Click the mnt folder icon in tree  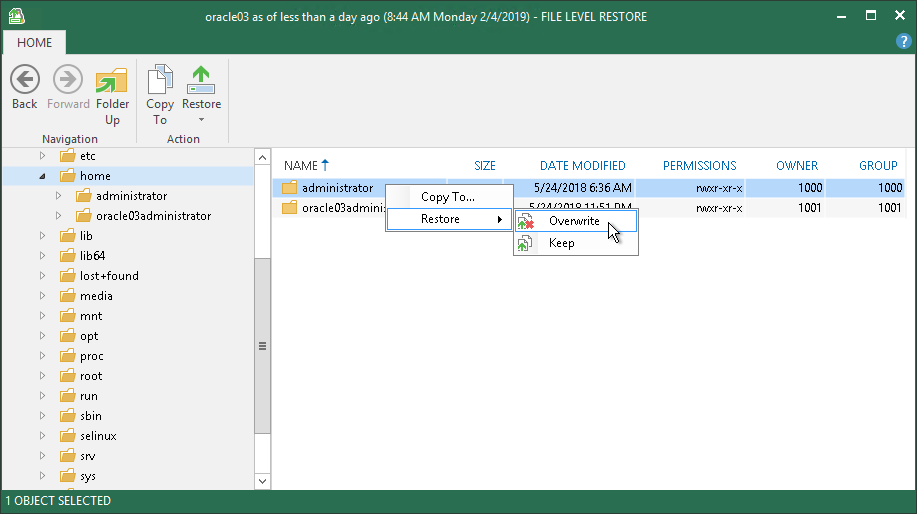[68, 315]
